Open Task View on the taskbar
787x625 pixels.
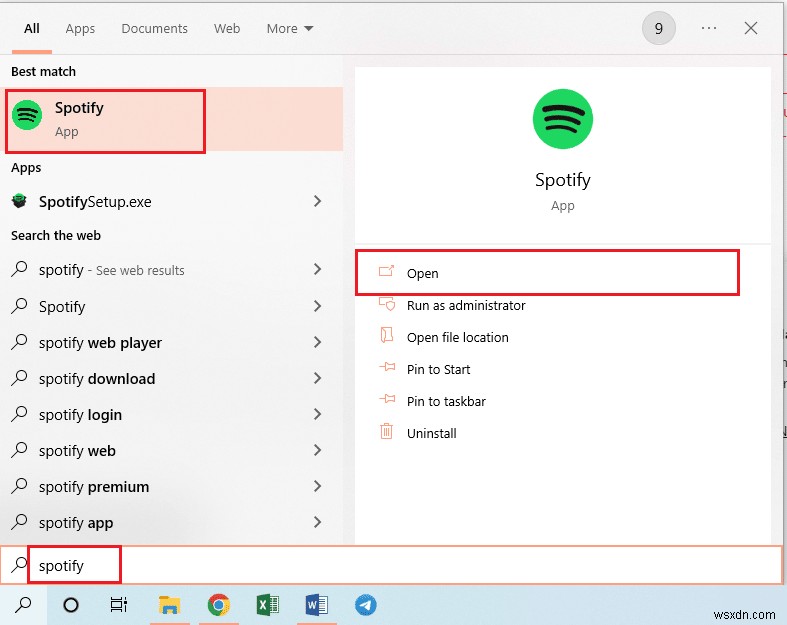point(118,605)
